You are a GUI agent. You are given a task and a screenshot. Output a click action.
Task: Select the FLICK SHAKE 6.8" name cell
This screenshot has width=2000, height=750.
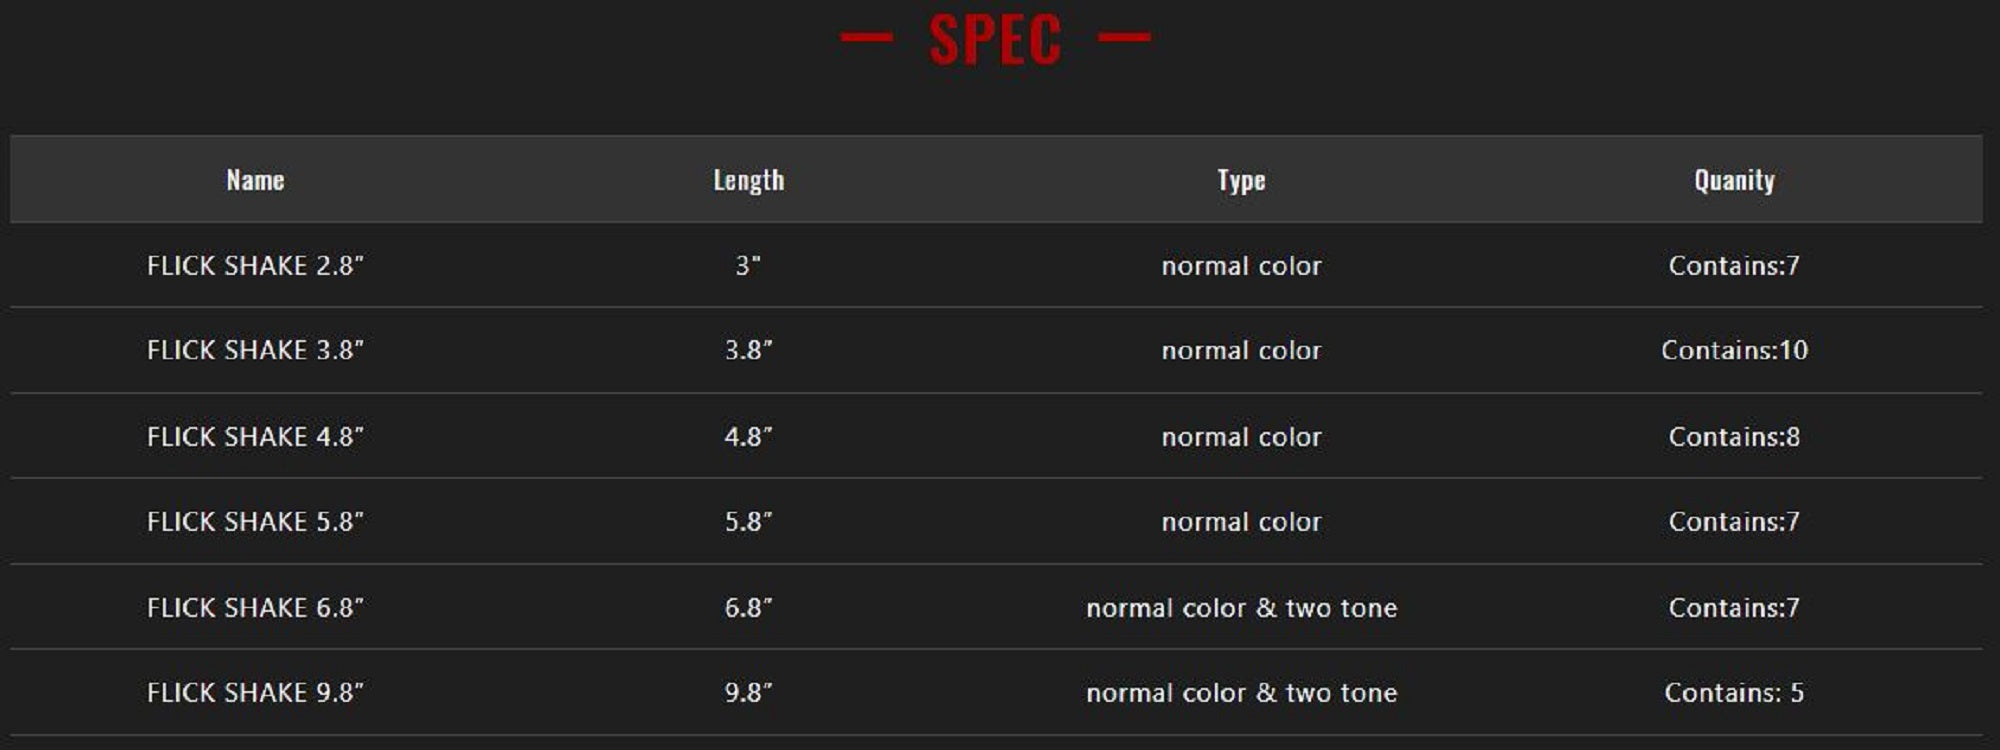pos(255,608)
